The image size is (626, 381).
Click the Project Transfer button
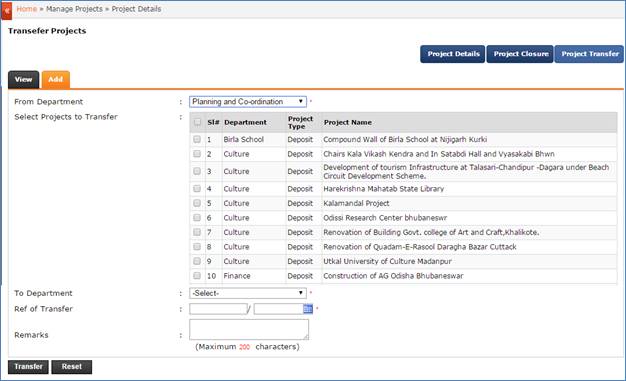pyautogui.click(x=589, y=54)
